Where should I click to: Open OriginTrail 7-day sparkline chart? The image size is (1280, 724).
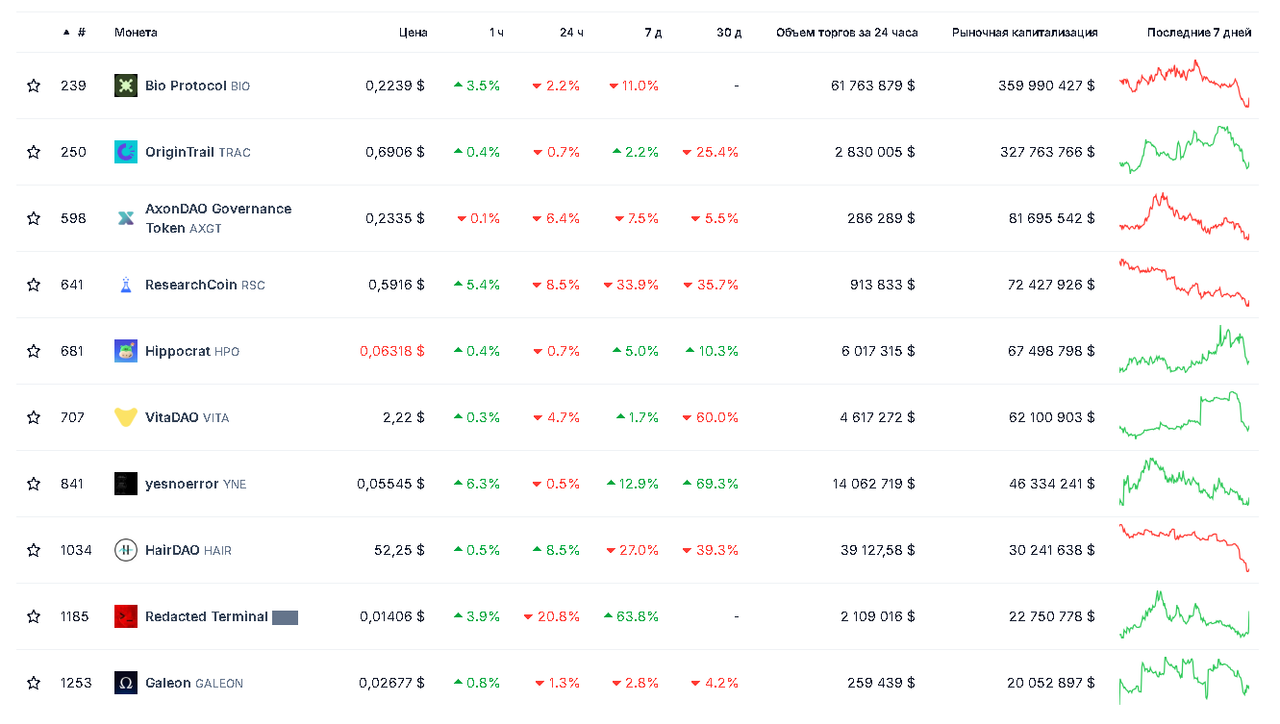pos(1184,150)
